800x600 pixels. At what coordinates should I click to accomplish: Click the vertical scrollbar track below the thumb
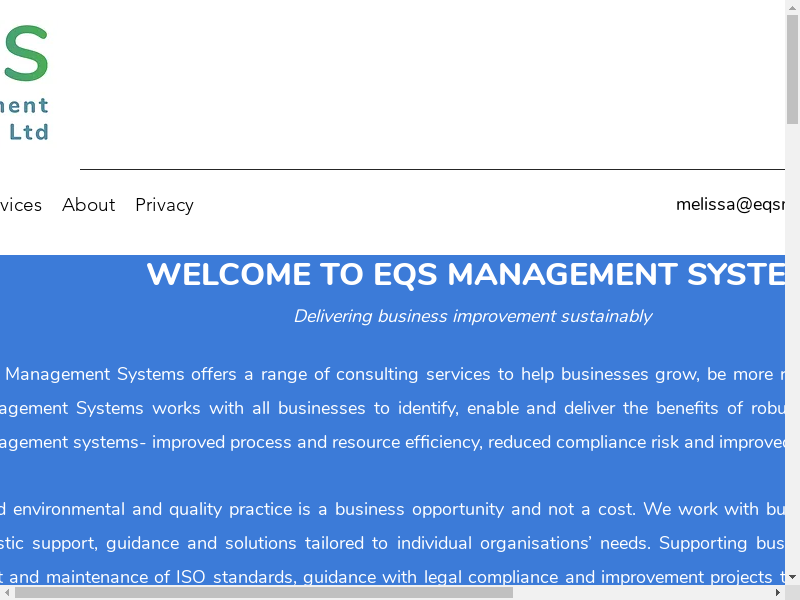tap(792, 350)
